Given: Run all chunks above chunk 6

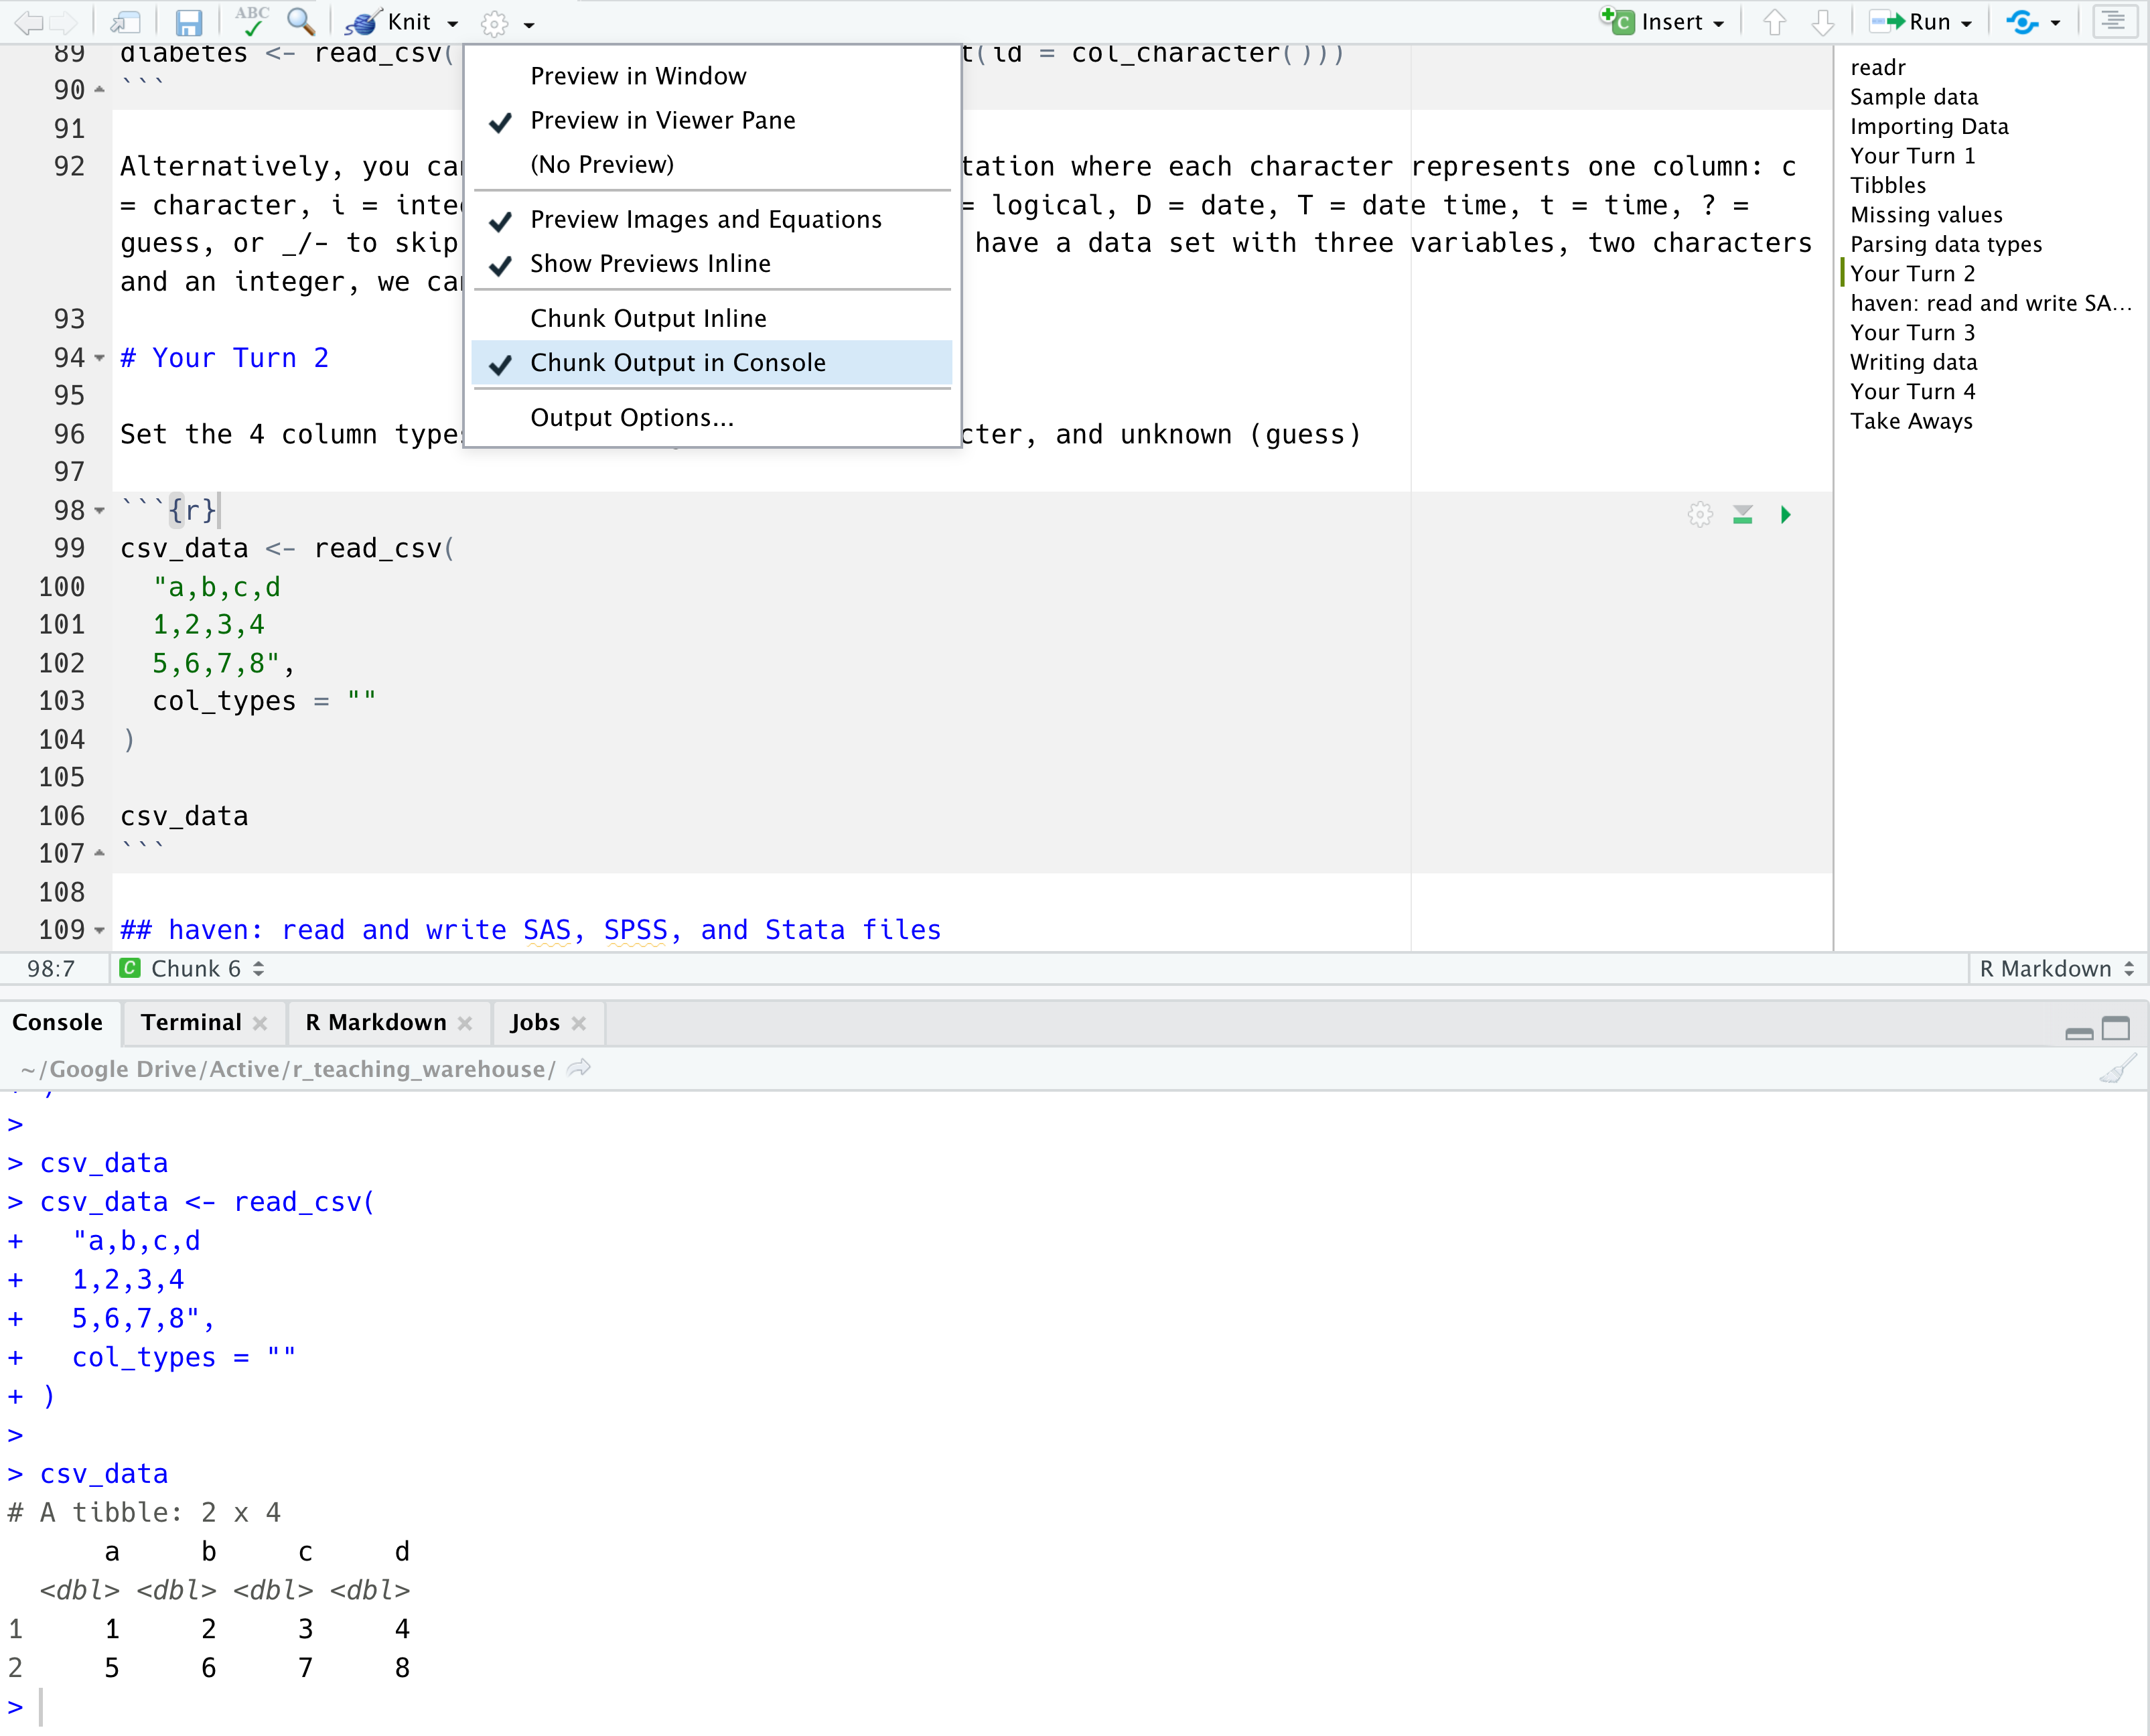Looking at the screenshot, I should point(1743,514).
